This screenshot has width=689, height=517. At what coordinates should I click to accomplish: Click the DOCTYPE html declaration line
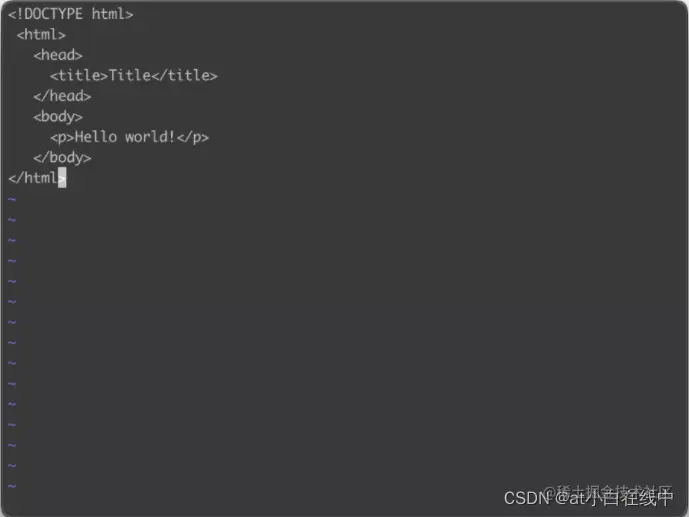(70, 14)
